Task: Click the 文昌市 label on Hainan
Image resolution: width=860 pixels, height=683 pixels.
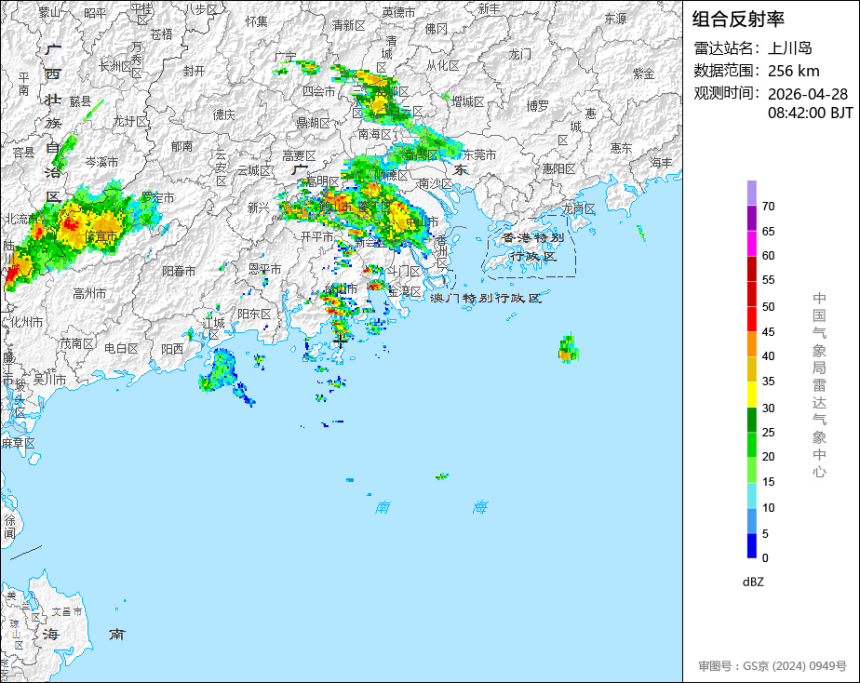Action: (x=67, y=611)
